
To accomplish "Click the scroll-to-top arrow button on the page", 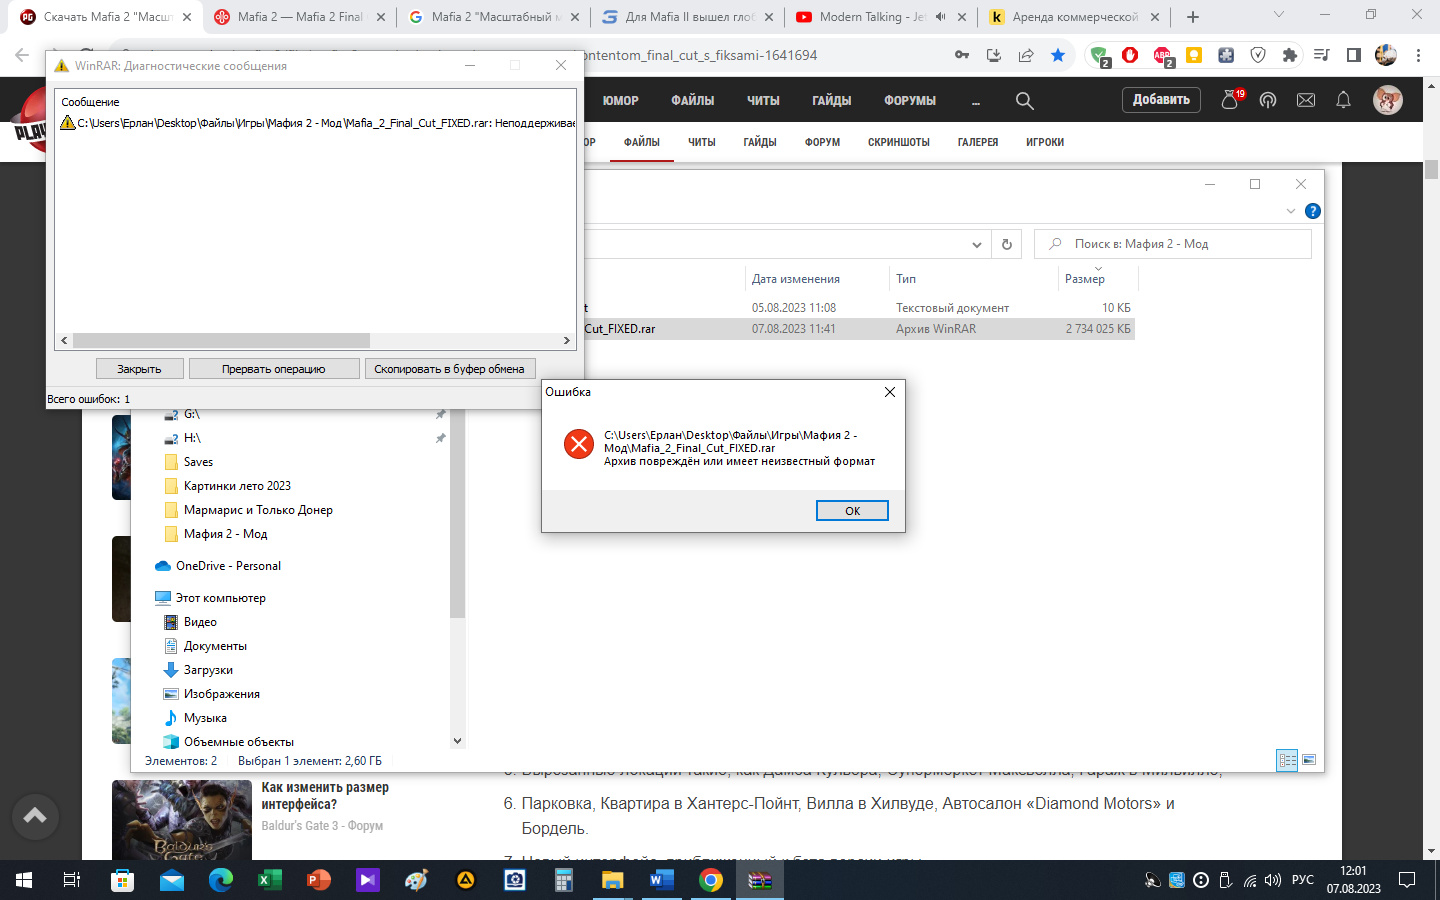I will click(x=35, y=816).
